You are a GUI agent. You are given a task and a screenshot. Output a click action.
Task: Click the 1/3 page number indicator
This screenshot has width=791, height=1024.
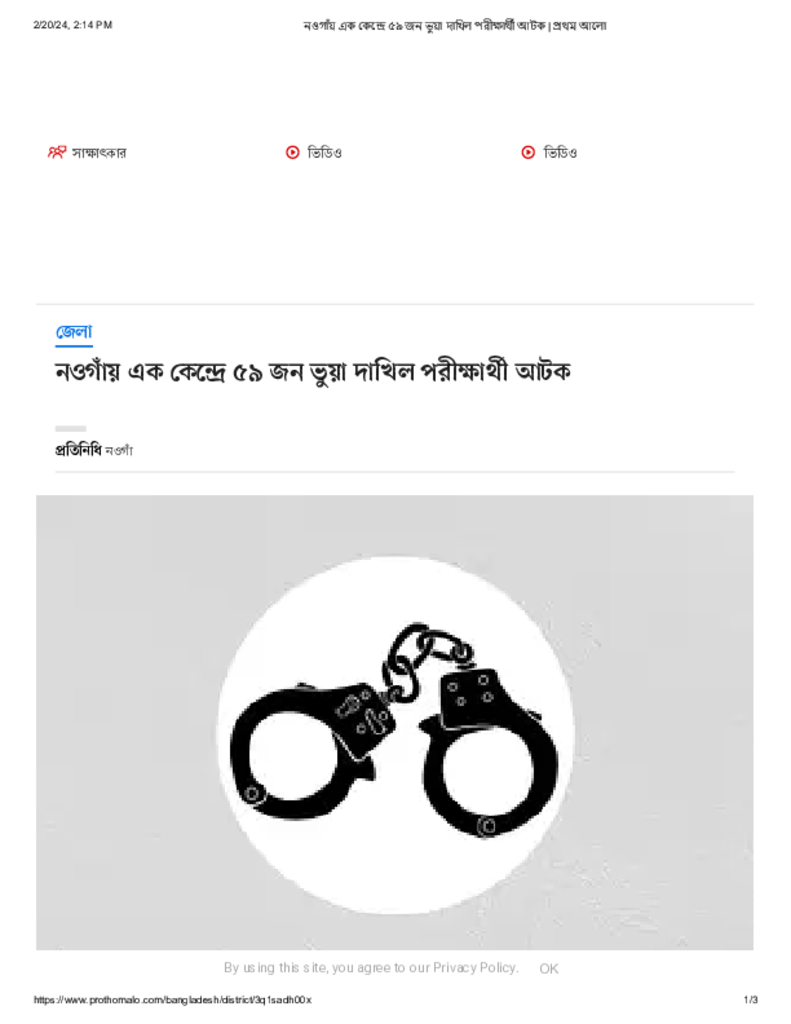(x=751, y=1000)
